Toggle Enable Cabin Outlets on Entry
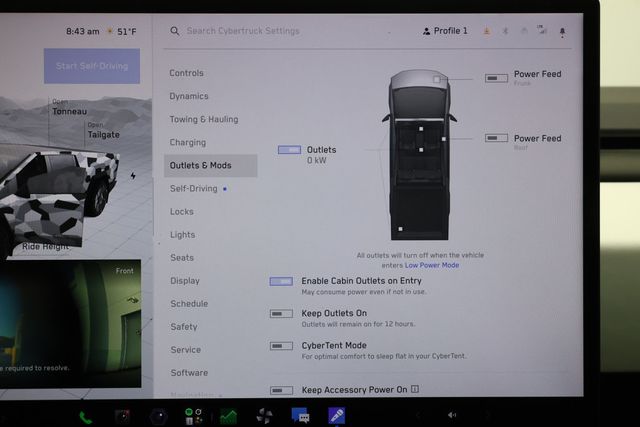Screen dimensions: 640x427 [x=281, y=281]
